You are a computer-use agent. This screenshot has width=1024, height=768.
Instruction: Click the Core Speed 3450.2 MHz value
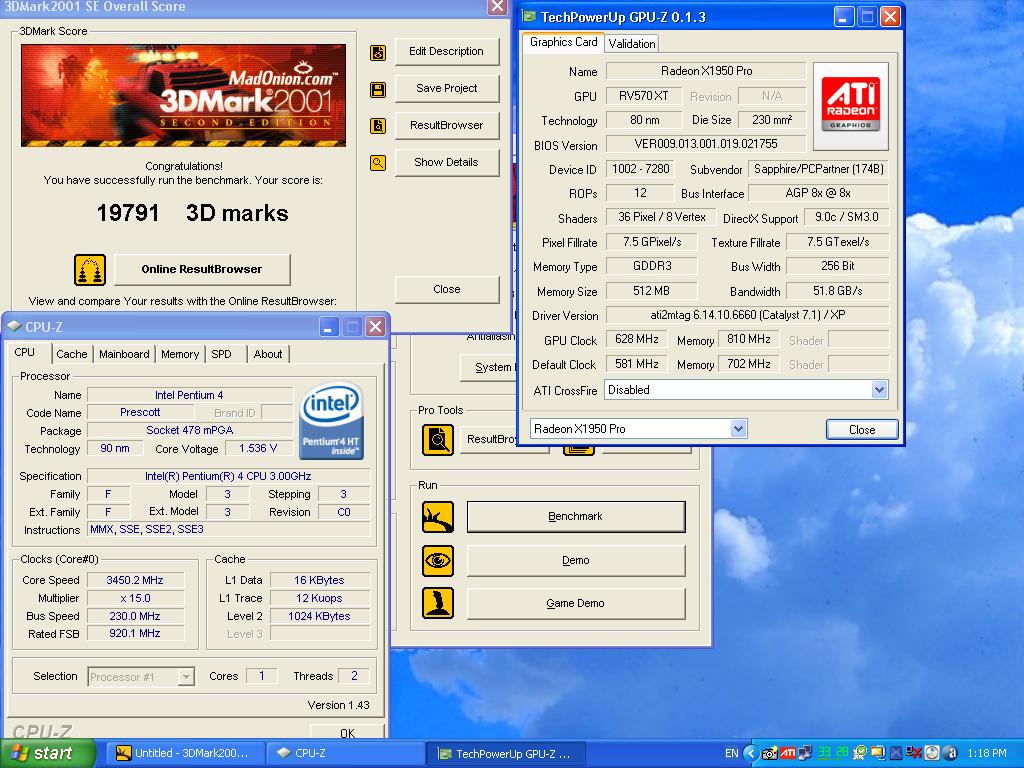click(x=135, y=580)
